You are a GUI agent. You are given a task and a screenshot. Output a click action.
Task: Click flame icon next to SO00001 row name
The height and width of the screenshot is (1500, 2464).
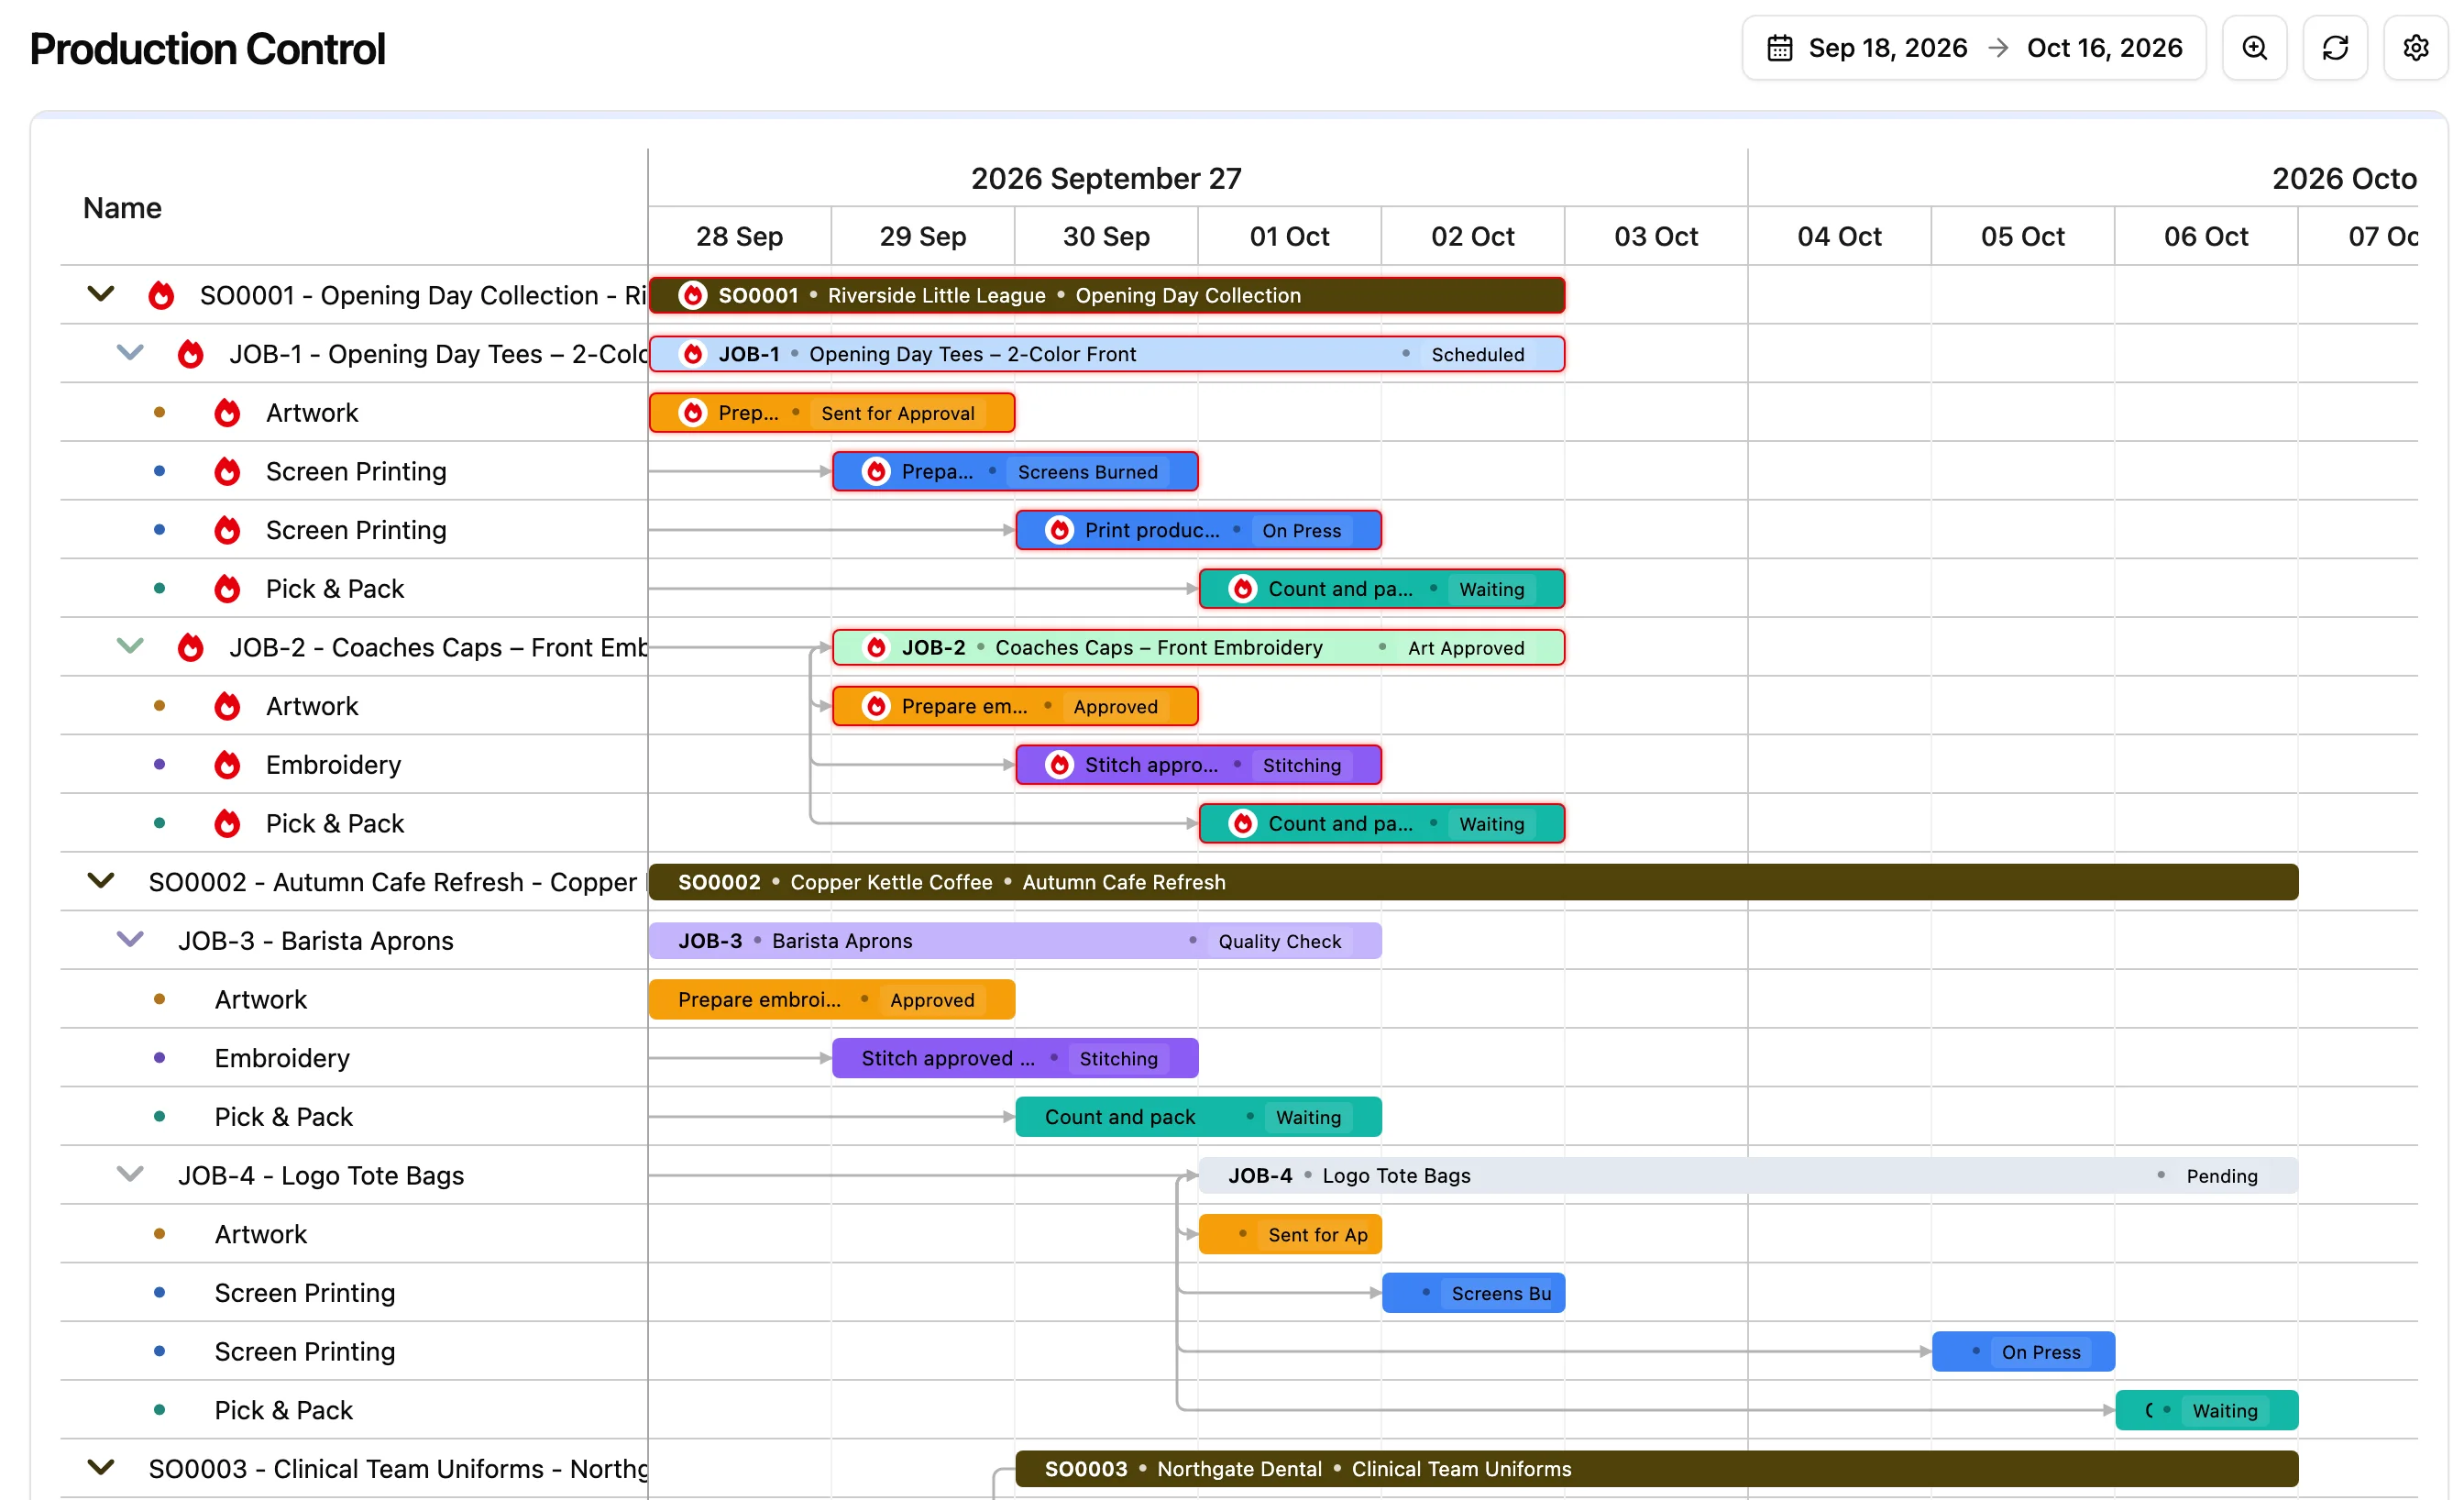(161, 295)
